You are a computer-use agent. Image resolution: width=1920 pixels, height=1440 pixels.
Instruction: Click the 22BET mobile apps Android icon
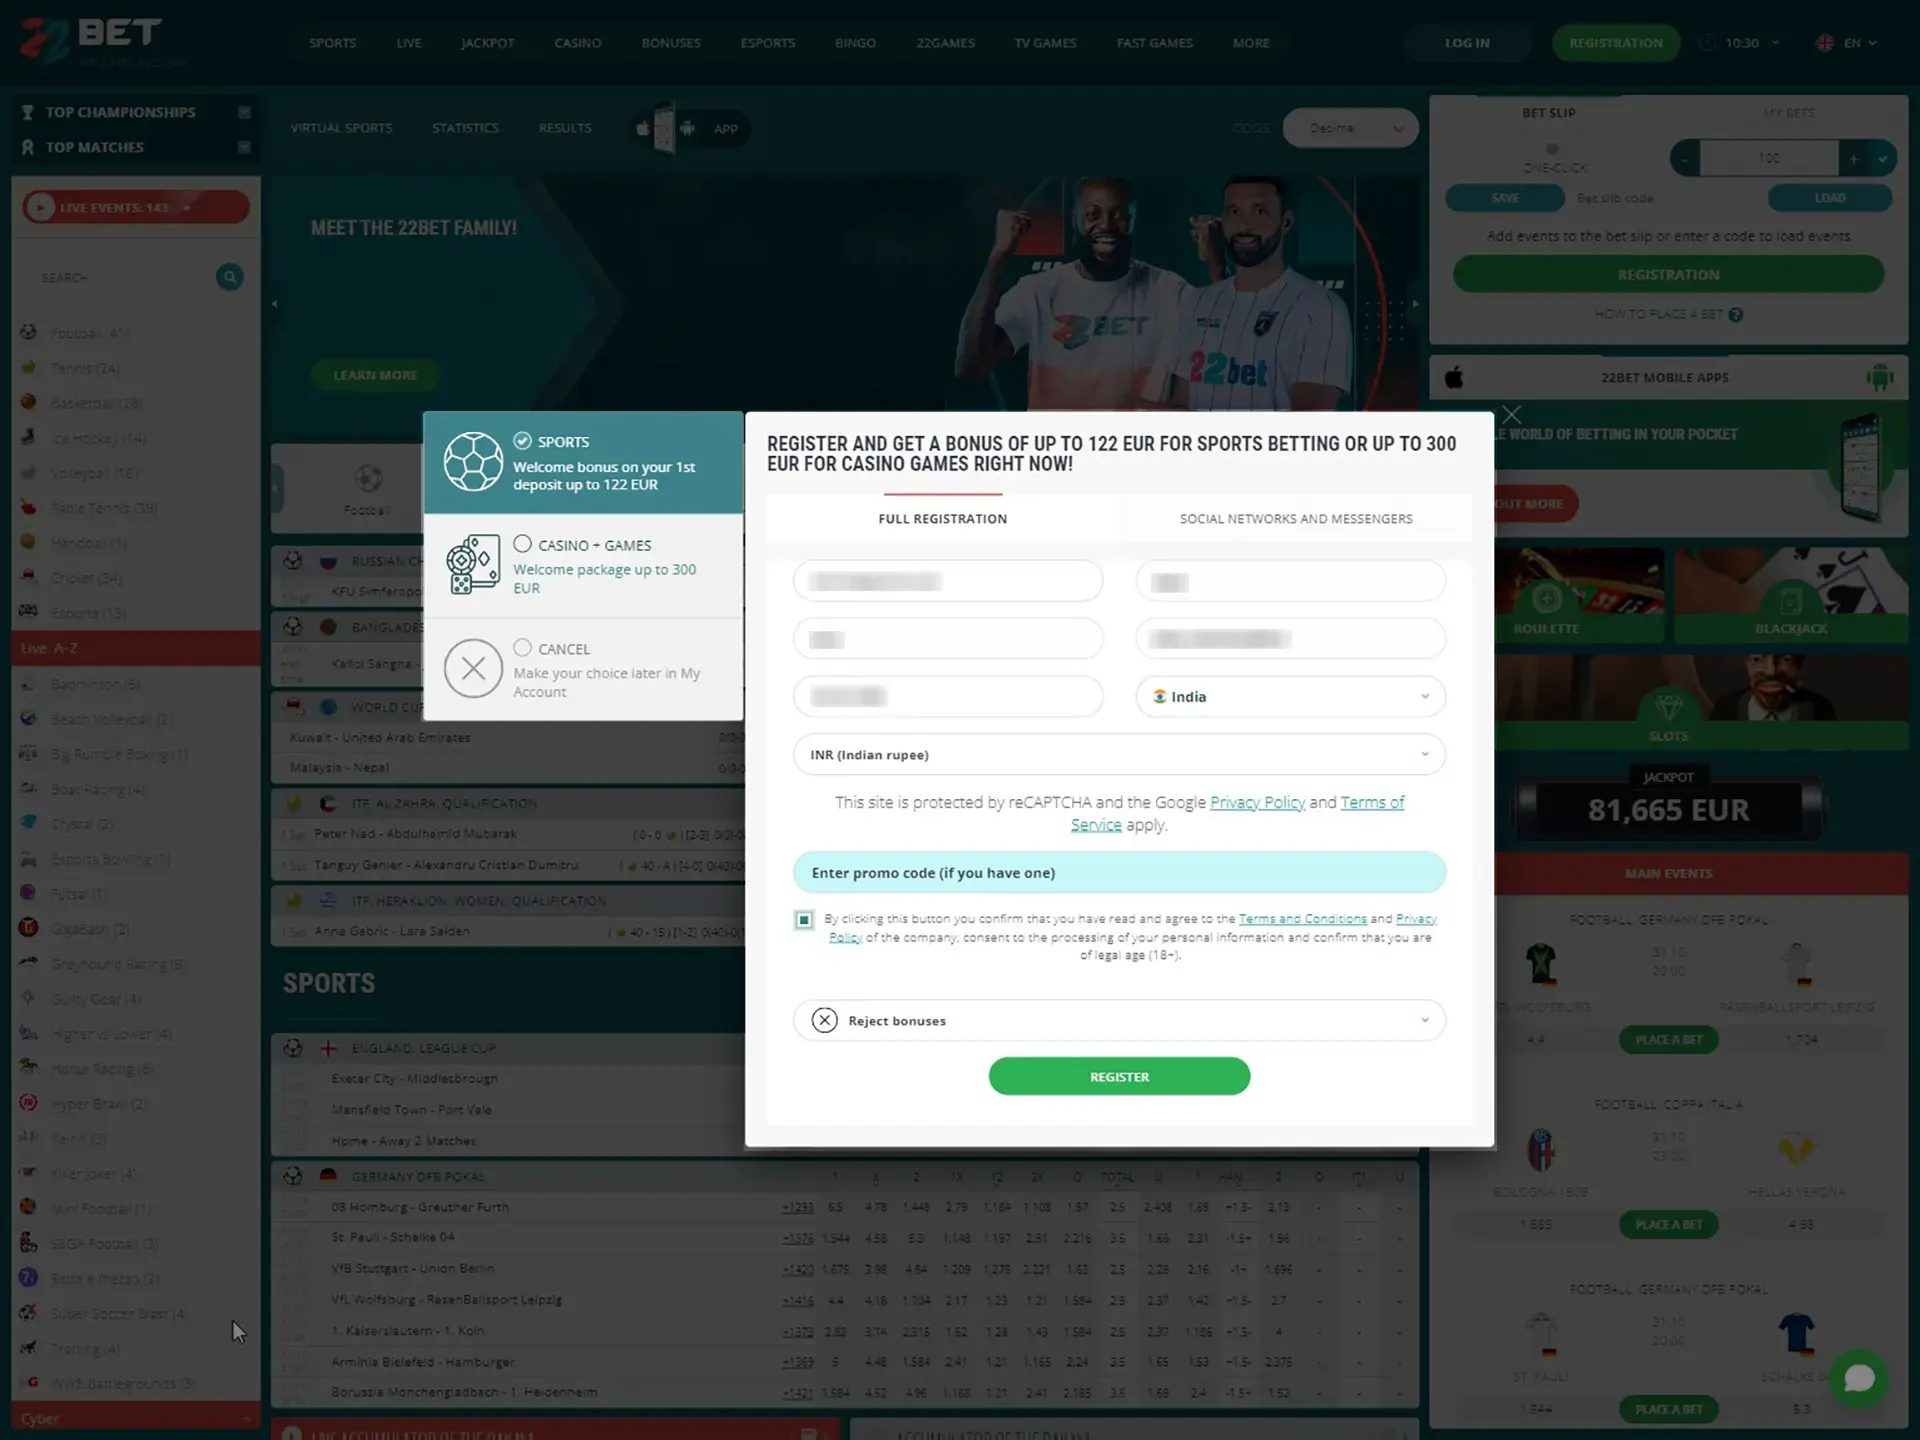1879,377
